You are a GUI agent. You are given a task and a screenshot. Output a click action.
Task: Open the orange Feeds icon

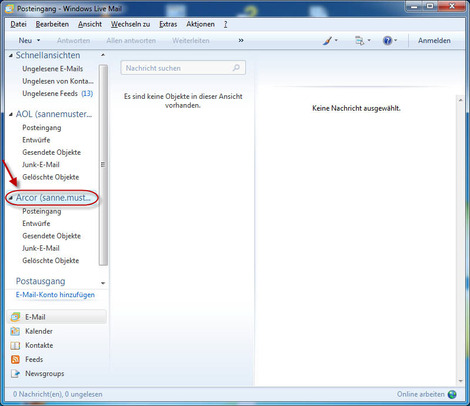tap(15, 360)
